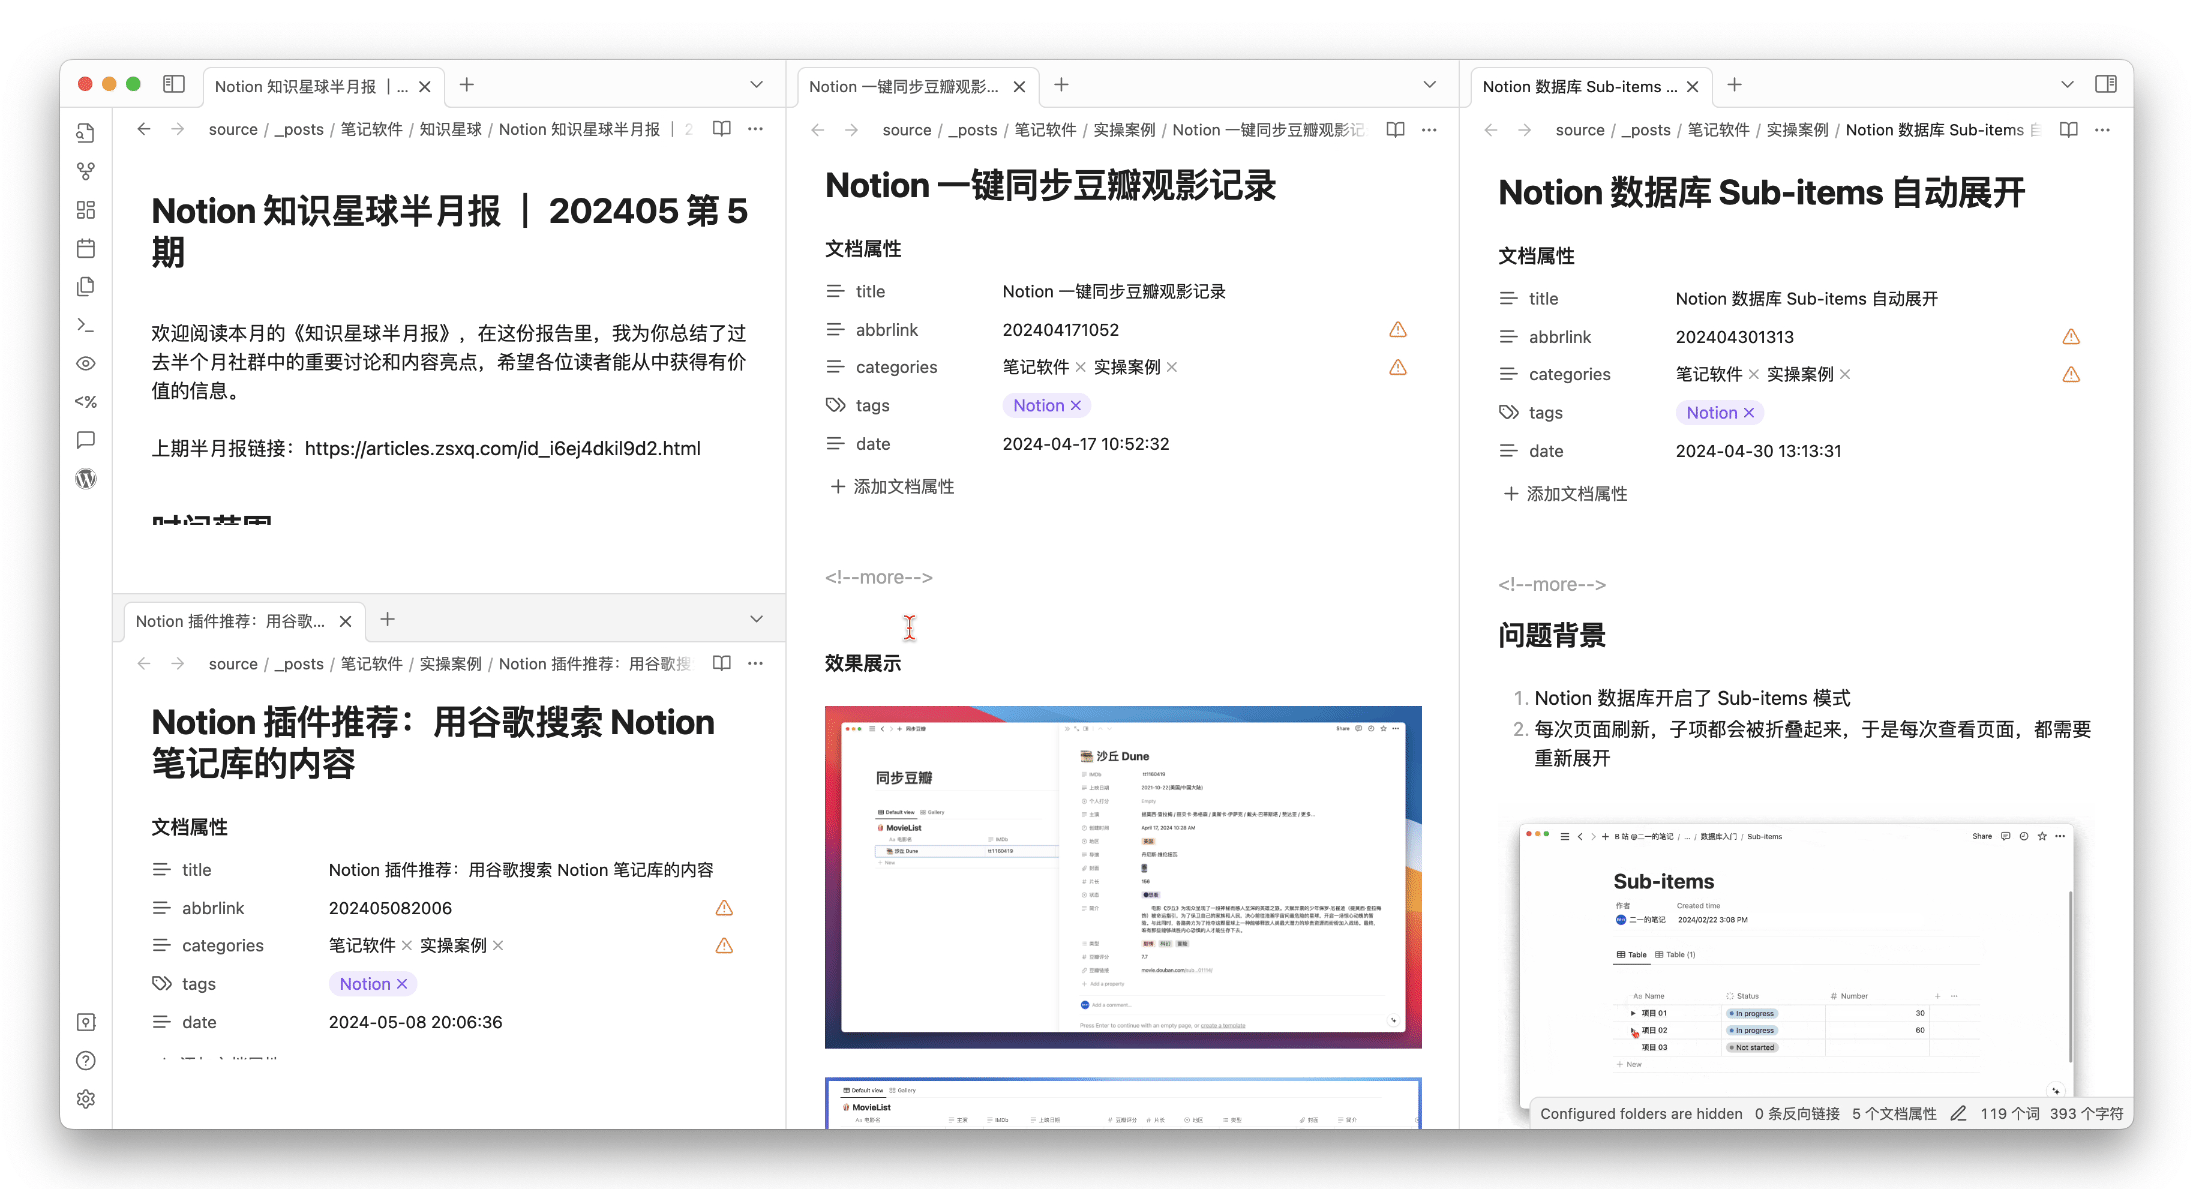Click categories warning icon in Sub-items pane
Image resolution: width=2193 pixels, height=1189 pixels.
click(x=2071, y=375)
